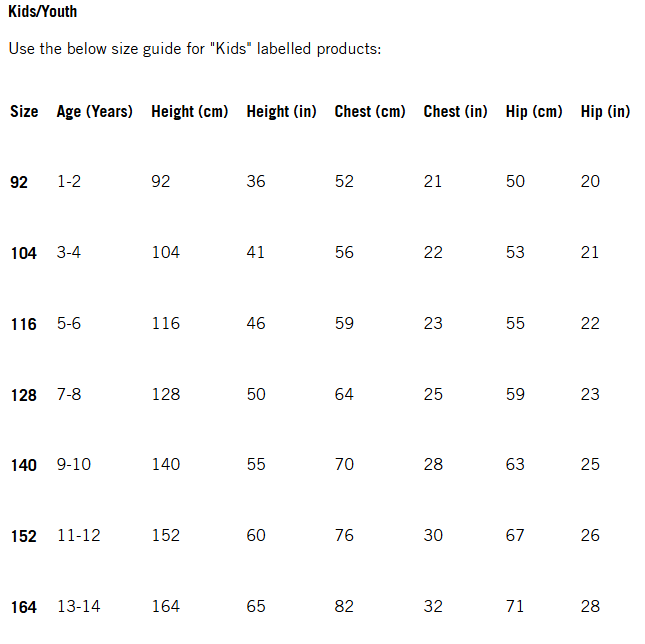Select the "Chest (in)" column header
Viewport: 645px width, 644px height.
(x=455, y=111)
